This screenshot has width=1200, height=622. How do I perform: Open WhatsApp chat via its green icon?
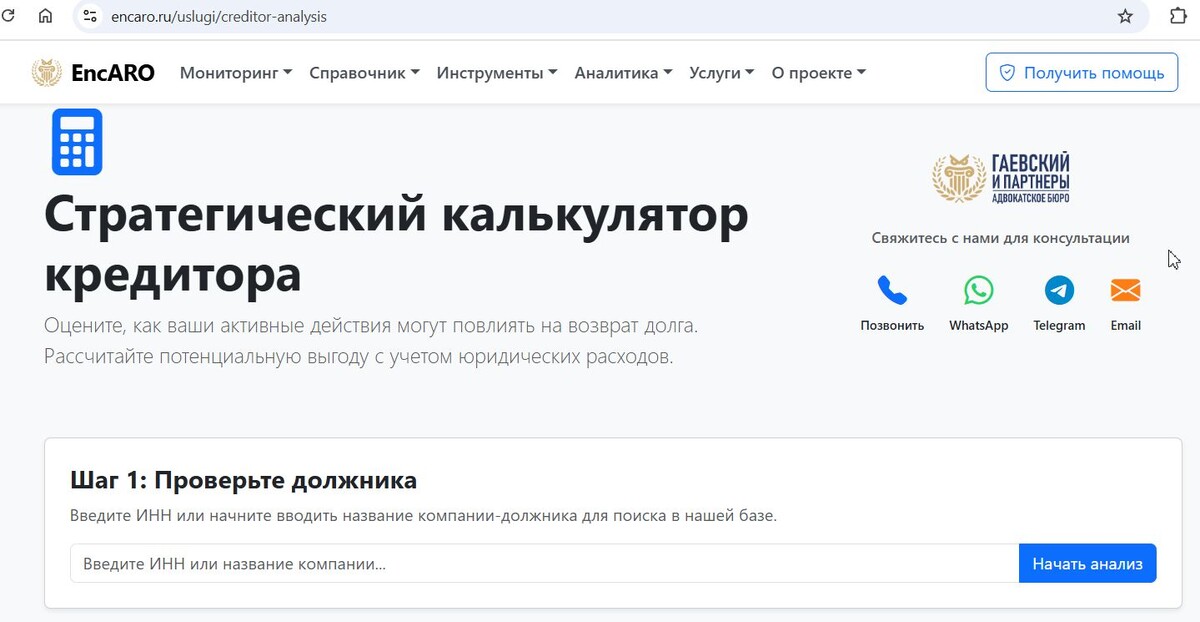(x=978, y=292)
